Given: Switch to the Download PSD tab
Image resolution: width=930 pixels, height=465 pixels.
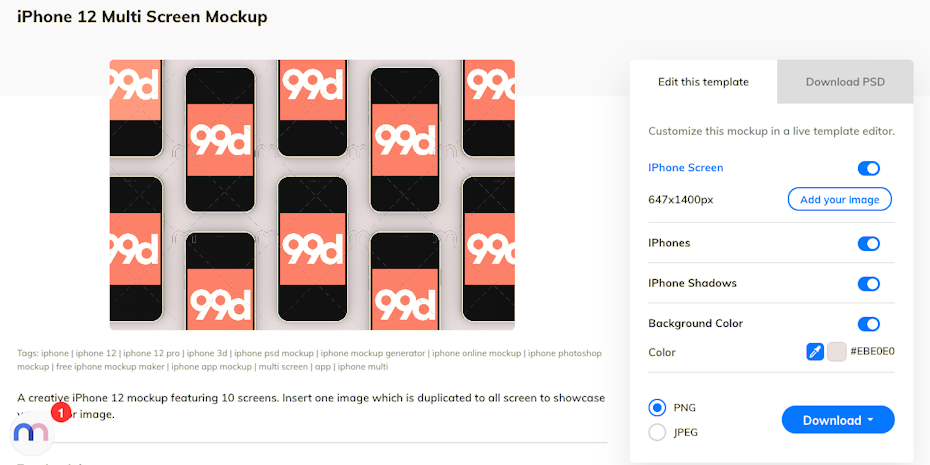Looking at the screenshot, I should coord(845,82).
